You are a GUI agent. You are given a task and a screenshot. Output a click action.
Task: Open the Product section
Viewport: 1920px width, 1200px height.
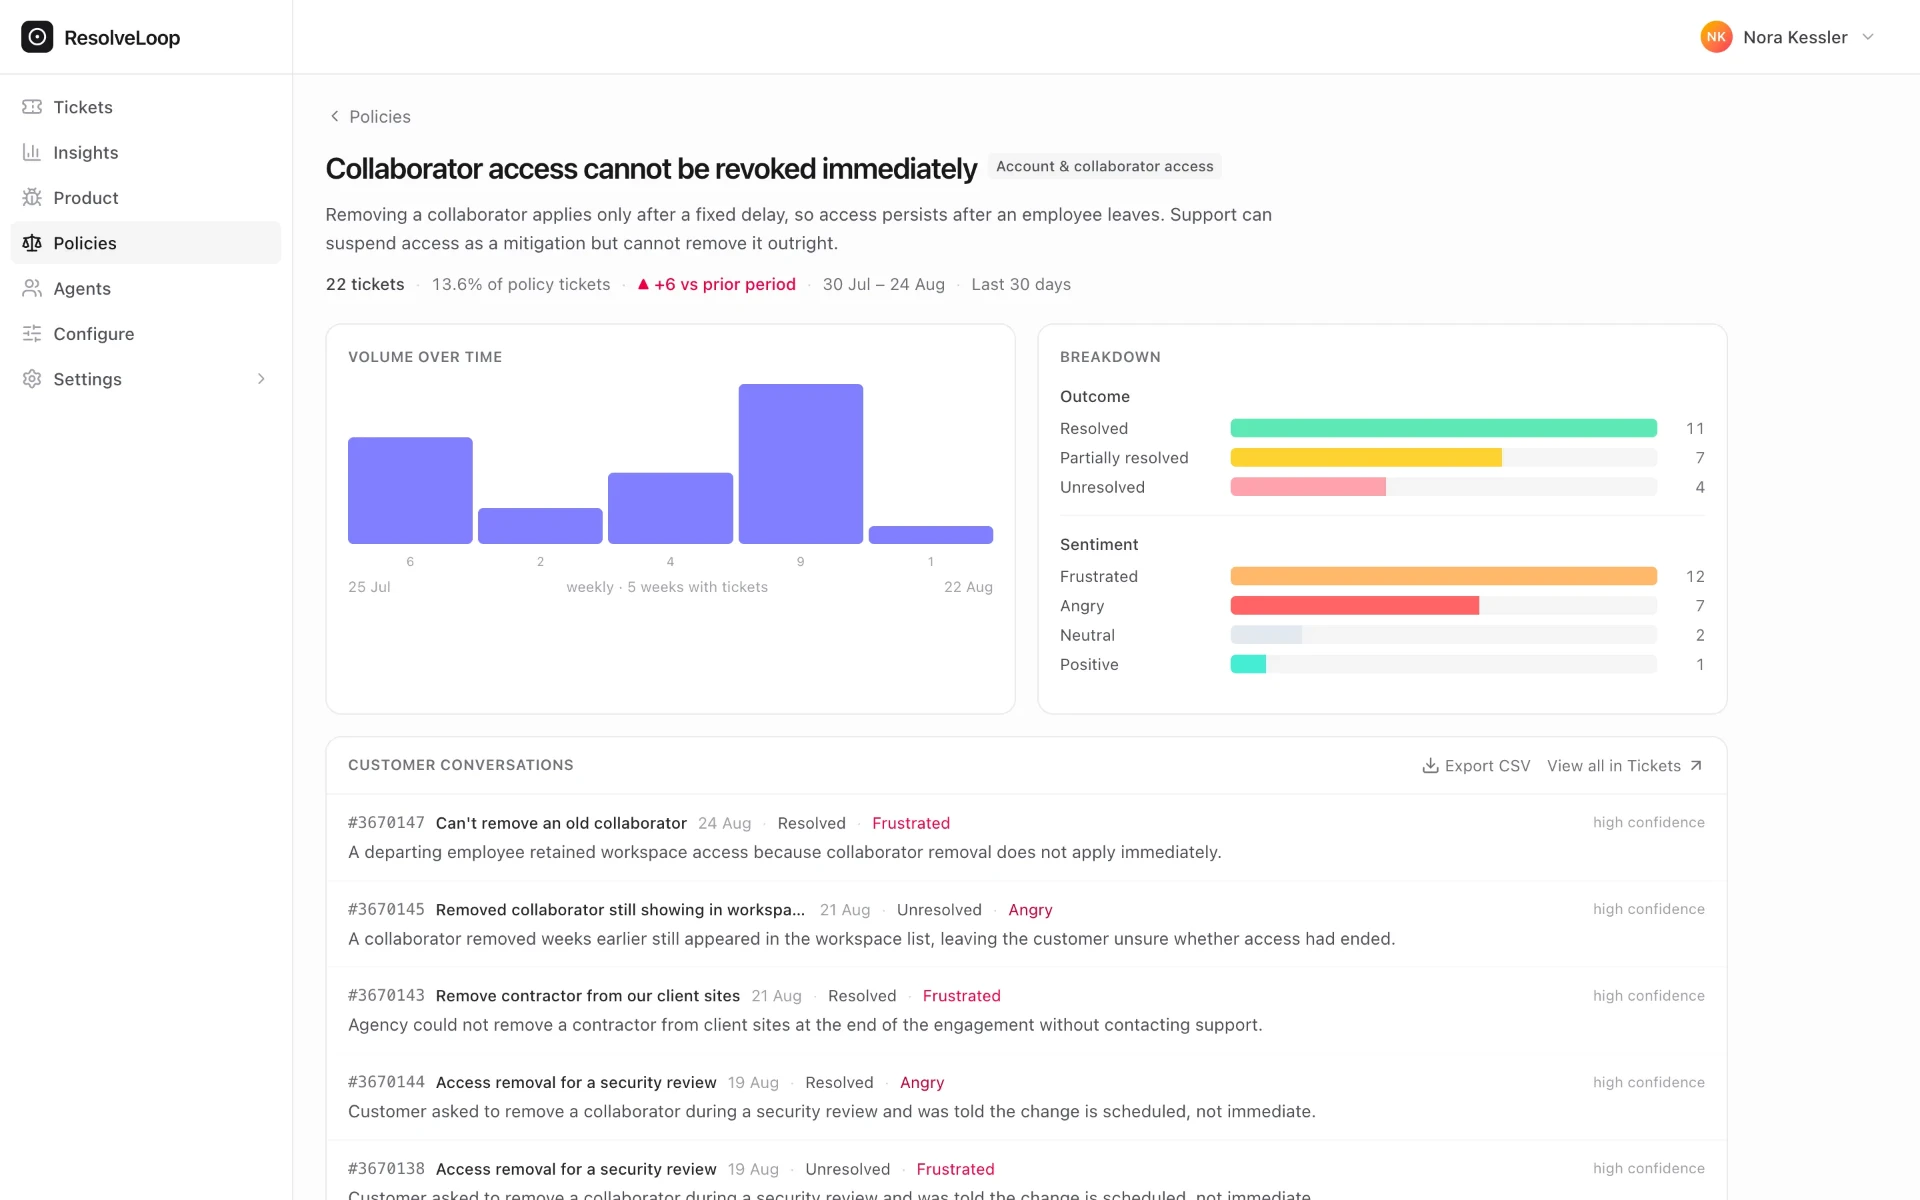tap(146, 197)
